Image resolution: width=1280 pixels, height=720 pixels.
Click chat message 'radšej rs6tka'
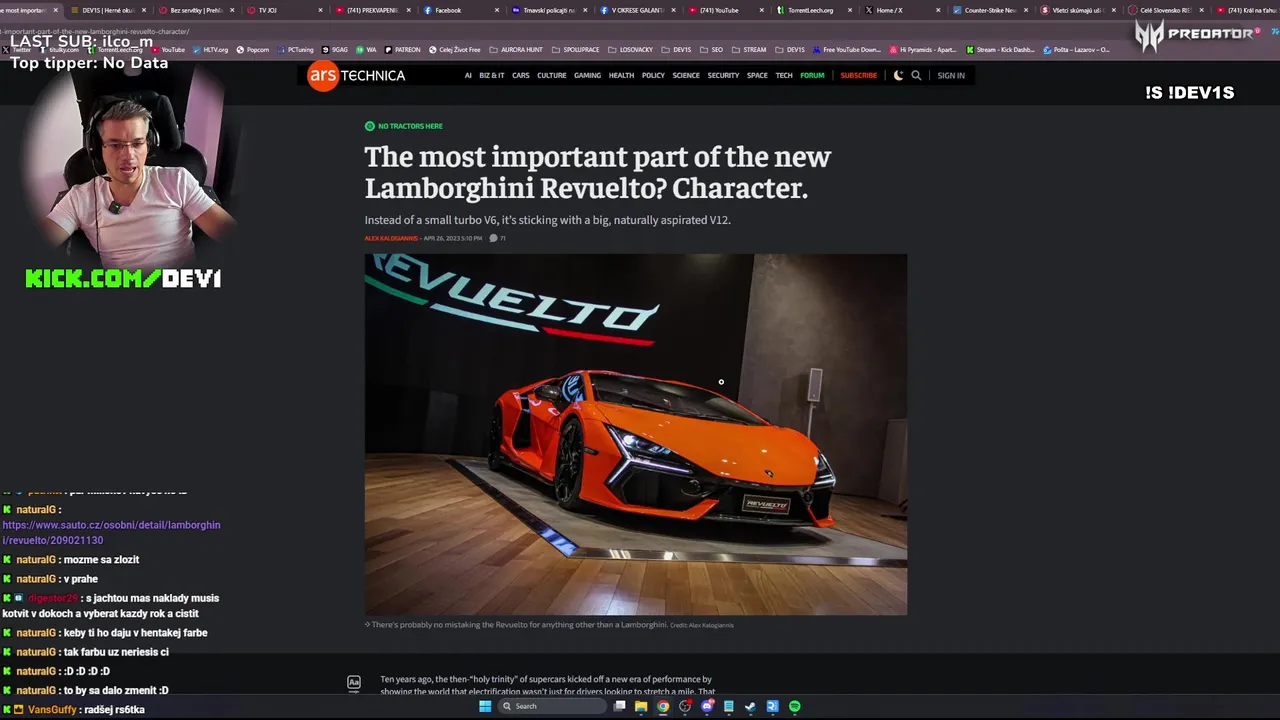click(x=114, y=709)
